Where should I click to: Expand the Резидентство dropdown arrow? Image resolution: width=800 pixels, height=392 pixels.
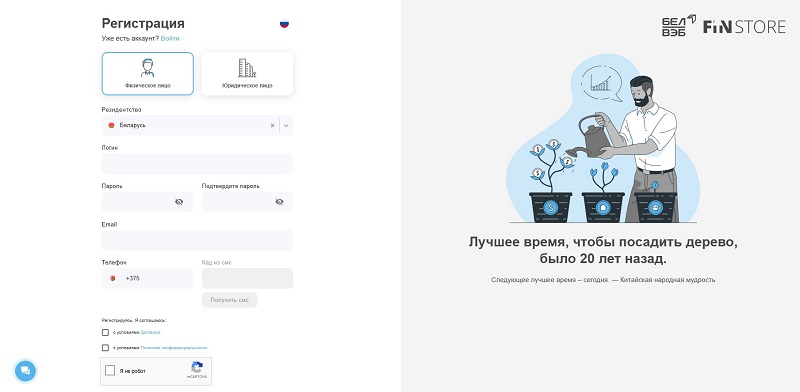pos(286,125)
